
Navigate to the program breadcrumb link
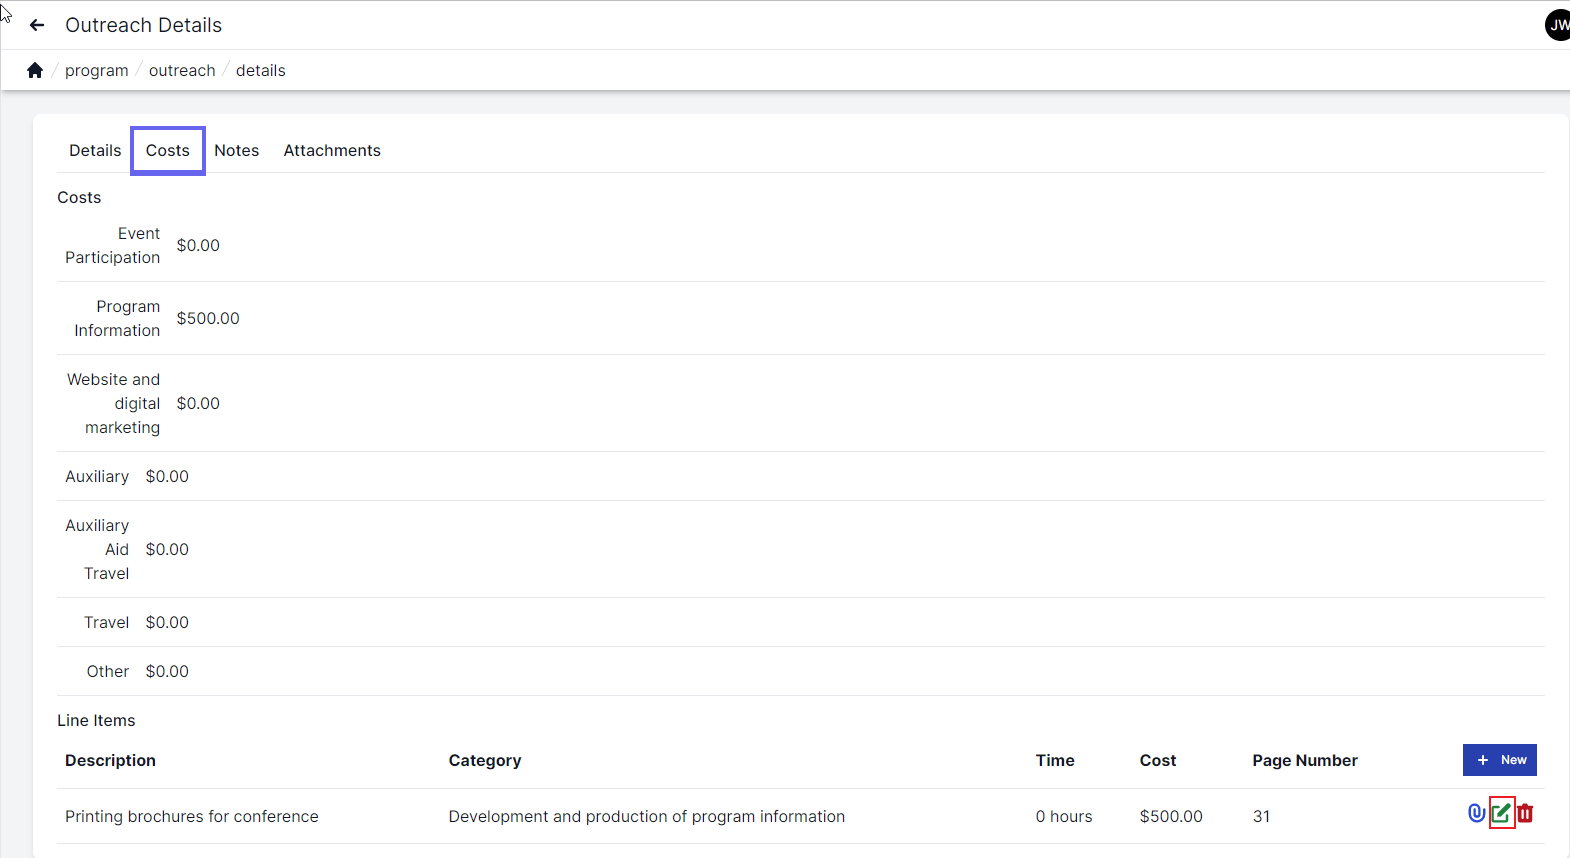pos(96,70)
